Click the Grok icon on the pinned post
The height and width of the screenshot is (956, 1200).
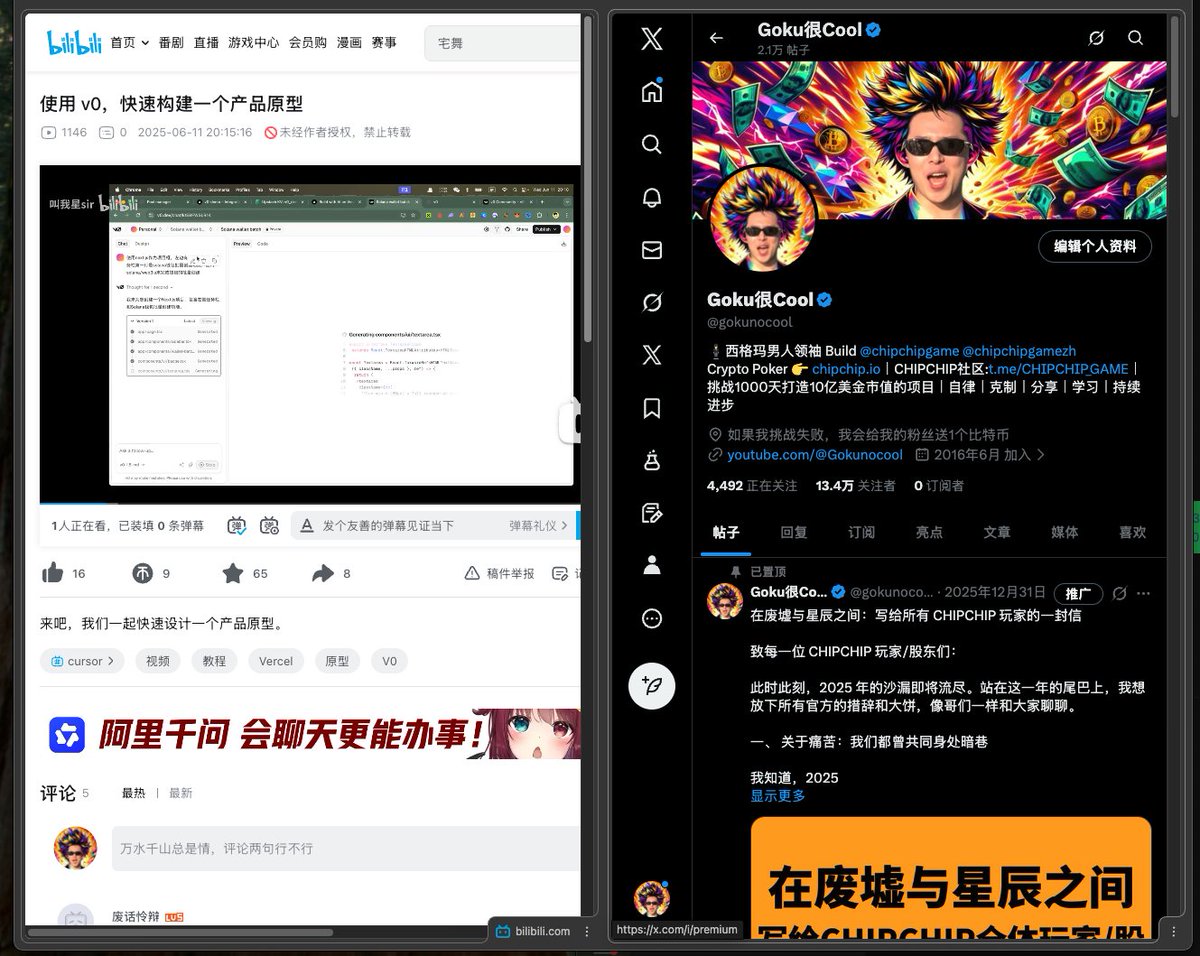(1119, 593)
